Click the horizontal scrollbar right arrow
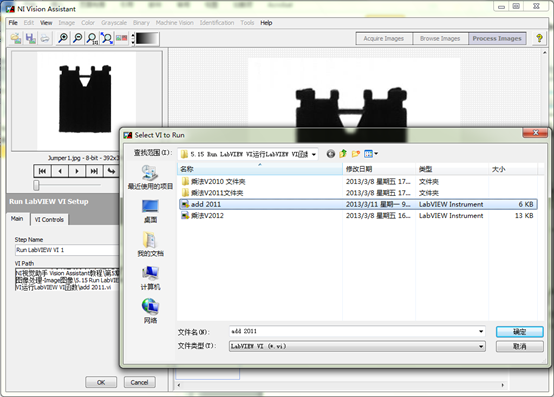The image size is (554, 397). click(502, 385)
